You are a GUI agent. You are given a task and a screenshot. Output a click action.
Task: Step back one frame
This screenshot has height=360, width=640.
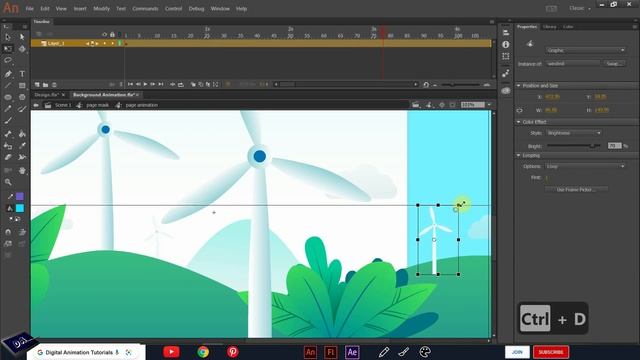tap(138, 84)
